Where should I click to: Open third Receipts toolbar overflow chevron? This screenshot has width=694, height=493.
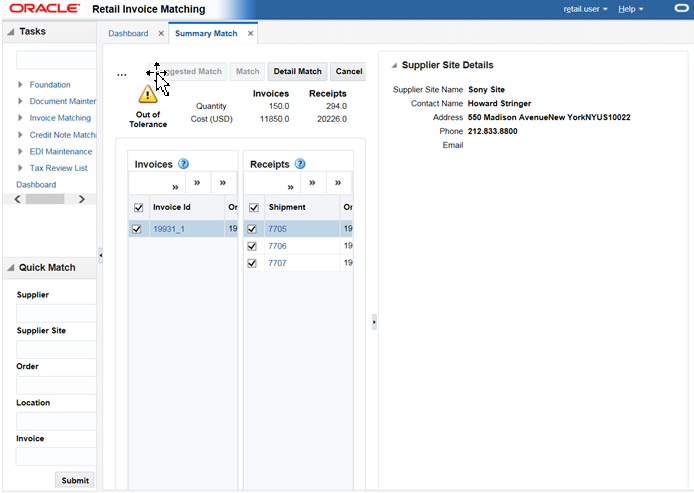(338, 182)
